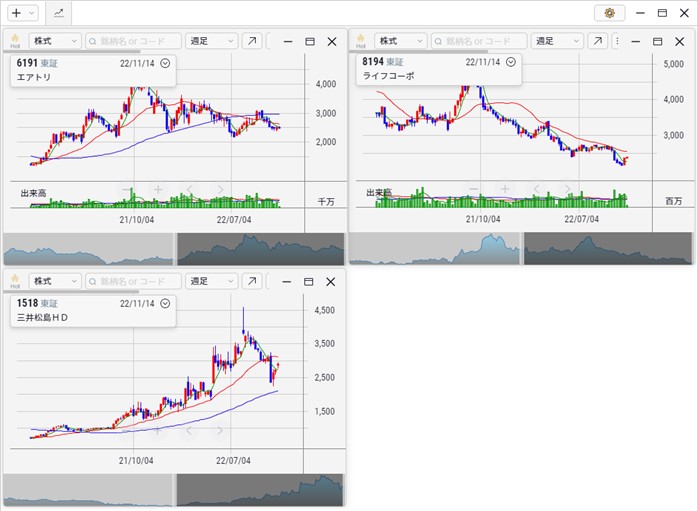Focus the symbol search field in the 8194 panel
This screenshot has height=511, width=698.
pyautogui.click(x=479, y=41)
